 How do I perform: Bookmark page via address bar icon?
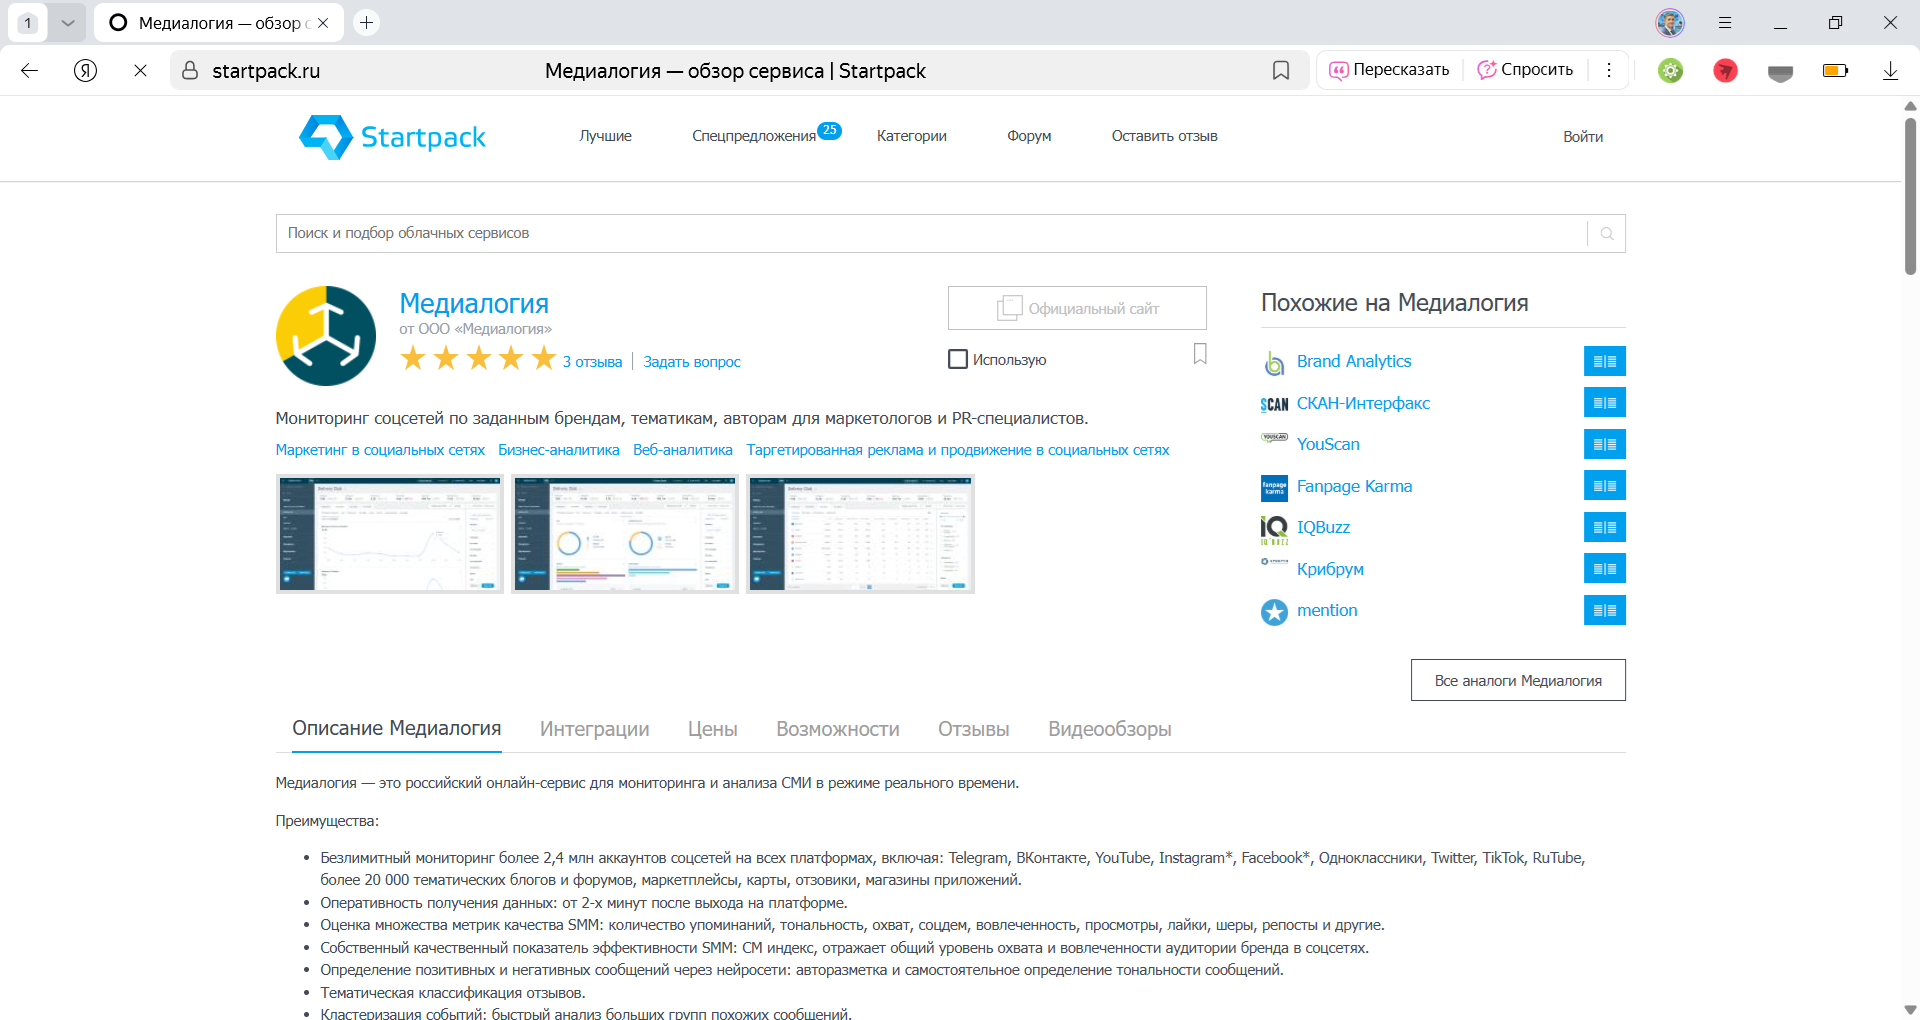click(x=1280, y=71)
